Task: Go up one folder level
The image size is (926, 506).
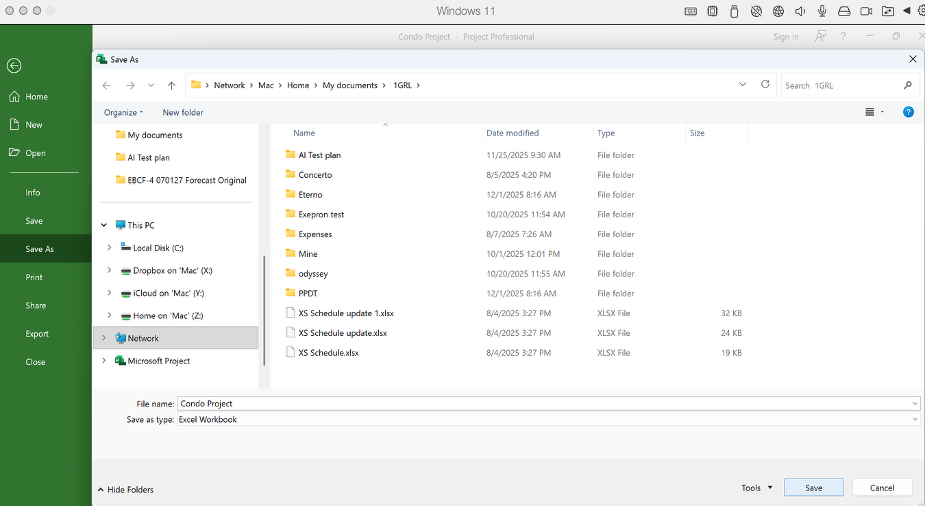Action: [171, 86]
